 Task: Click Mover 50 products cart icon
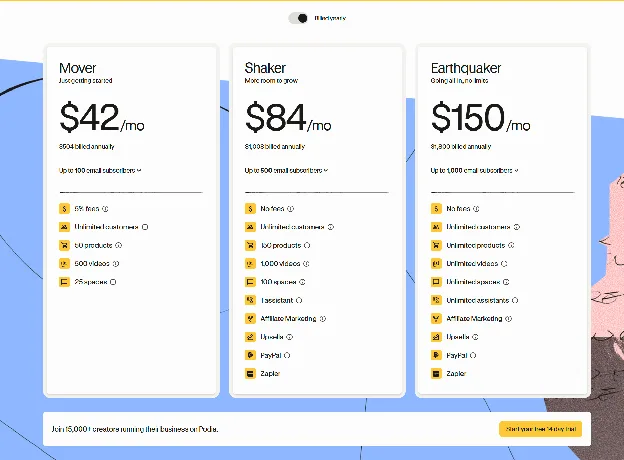[x=64, y=245]
